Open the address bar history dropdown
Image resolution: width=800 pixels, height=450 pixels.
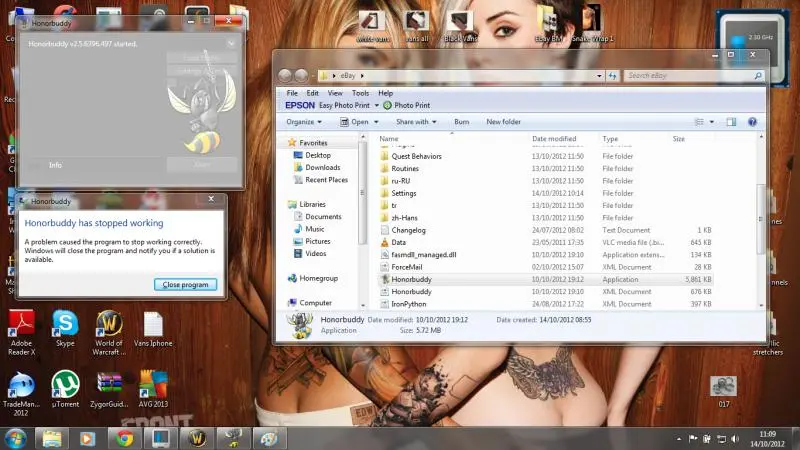pyautogui.click(x=599, y=76)
